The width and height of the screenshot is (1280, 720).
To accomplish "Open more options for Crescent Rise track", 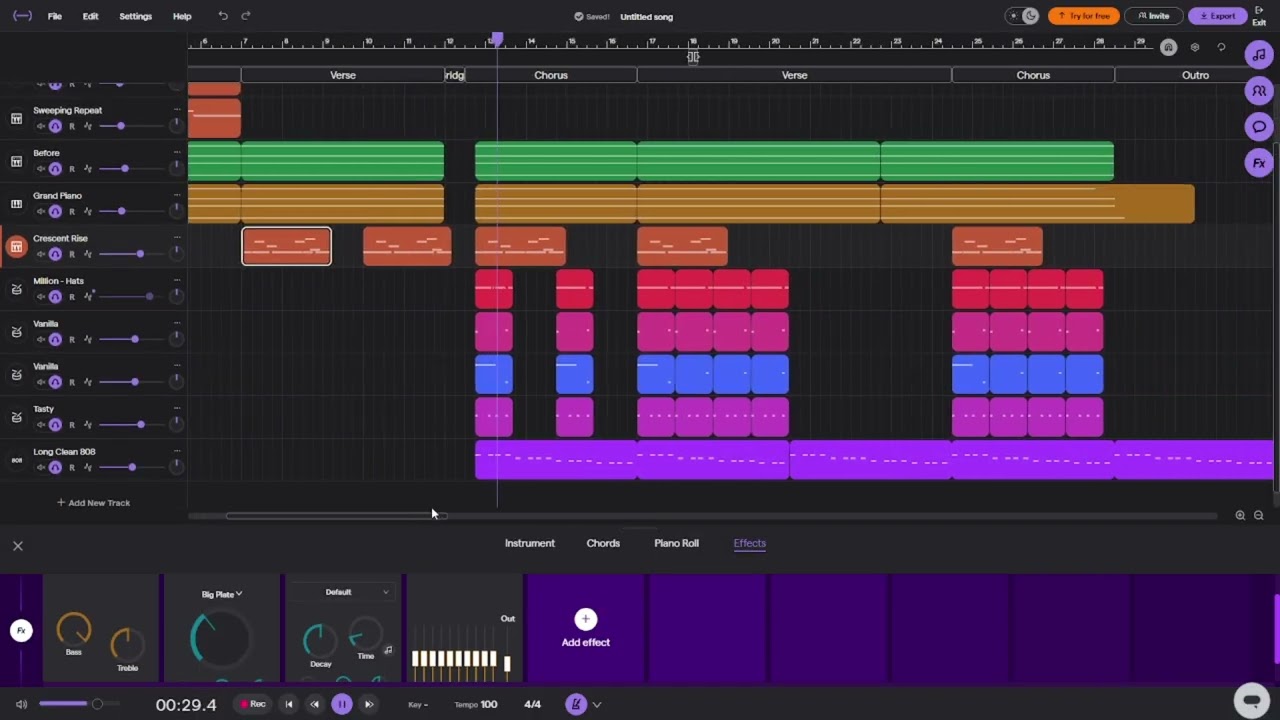I will [177, 238].
